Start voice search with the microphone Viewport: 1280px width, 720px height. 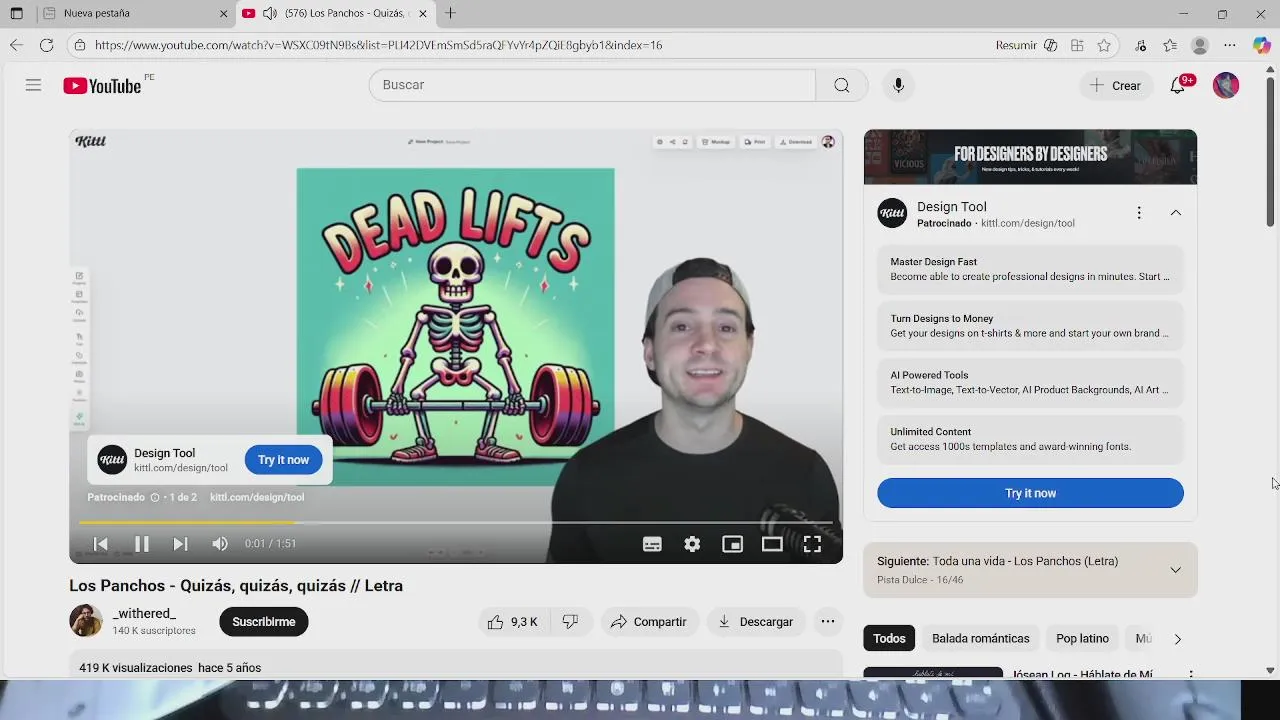click(898, 85)
